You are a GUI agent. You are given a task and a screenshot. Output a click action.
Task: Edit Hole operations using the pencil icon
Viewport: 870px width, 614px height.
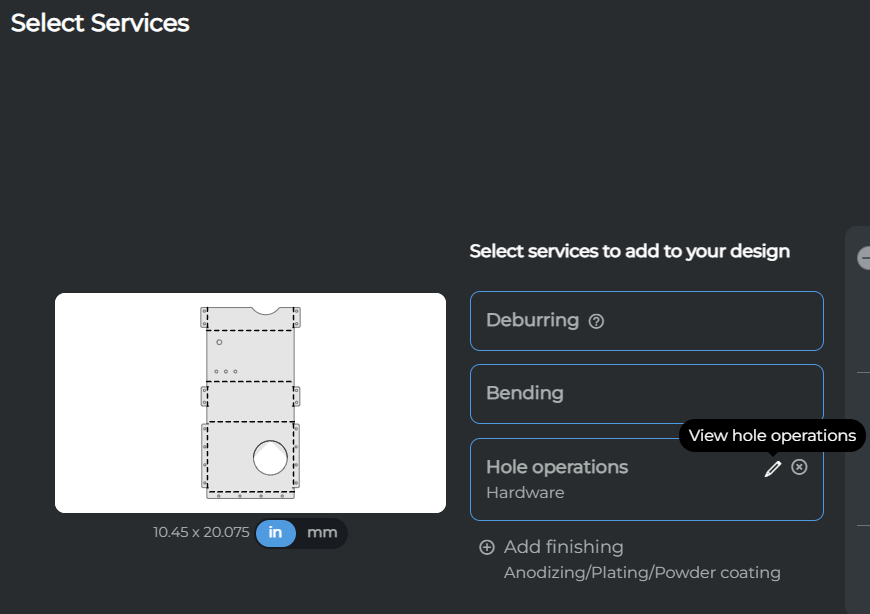pyautogui.click(x=772, y=467)
